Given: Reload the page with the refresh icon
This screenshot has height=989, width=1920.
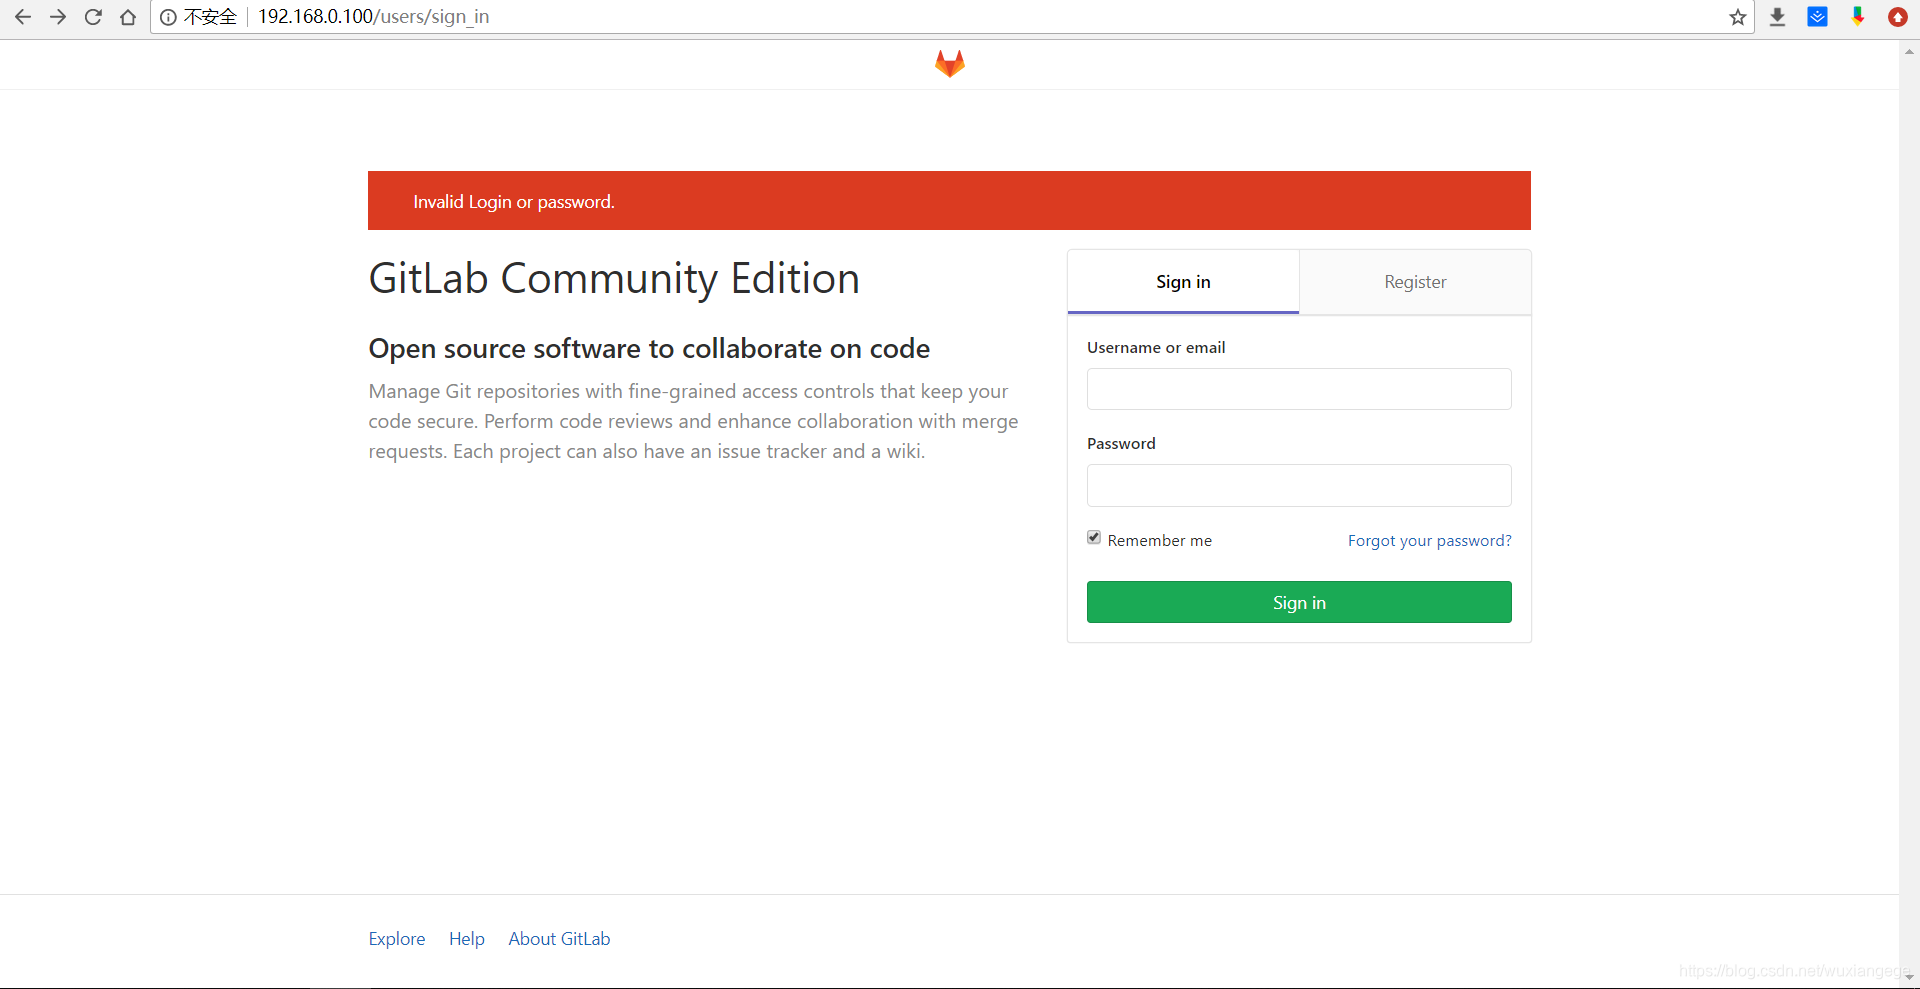Looking at the screenshot, I should click(93, 17).
